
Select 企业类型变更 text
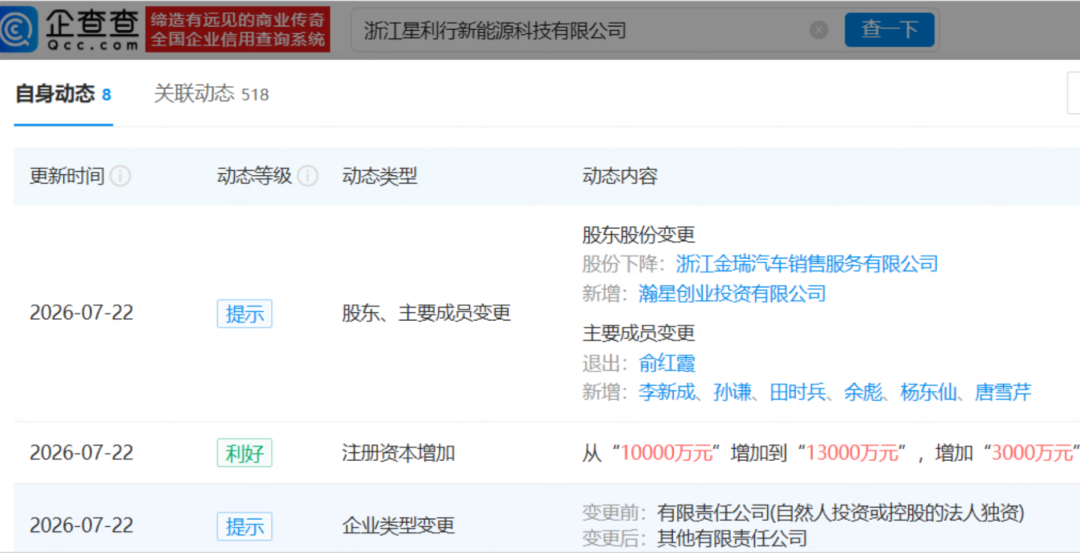[398, 525]
